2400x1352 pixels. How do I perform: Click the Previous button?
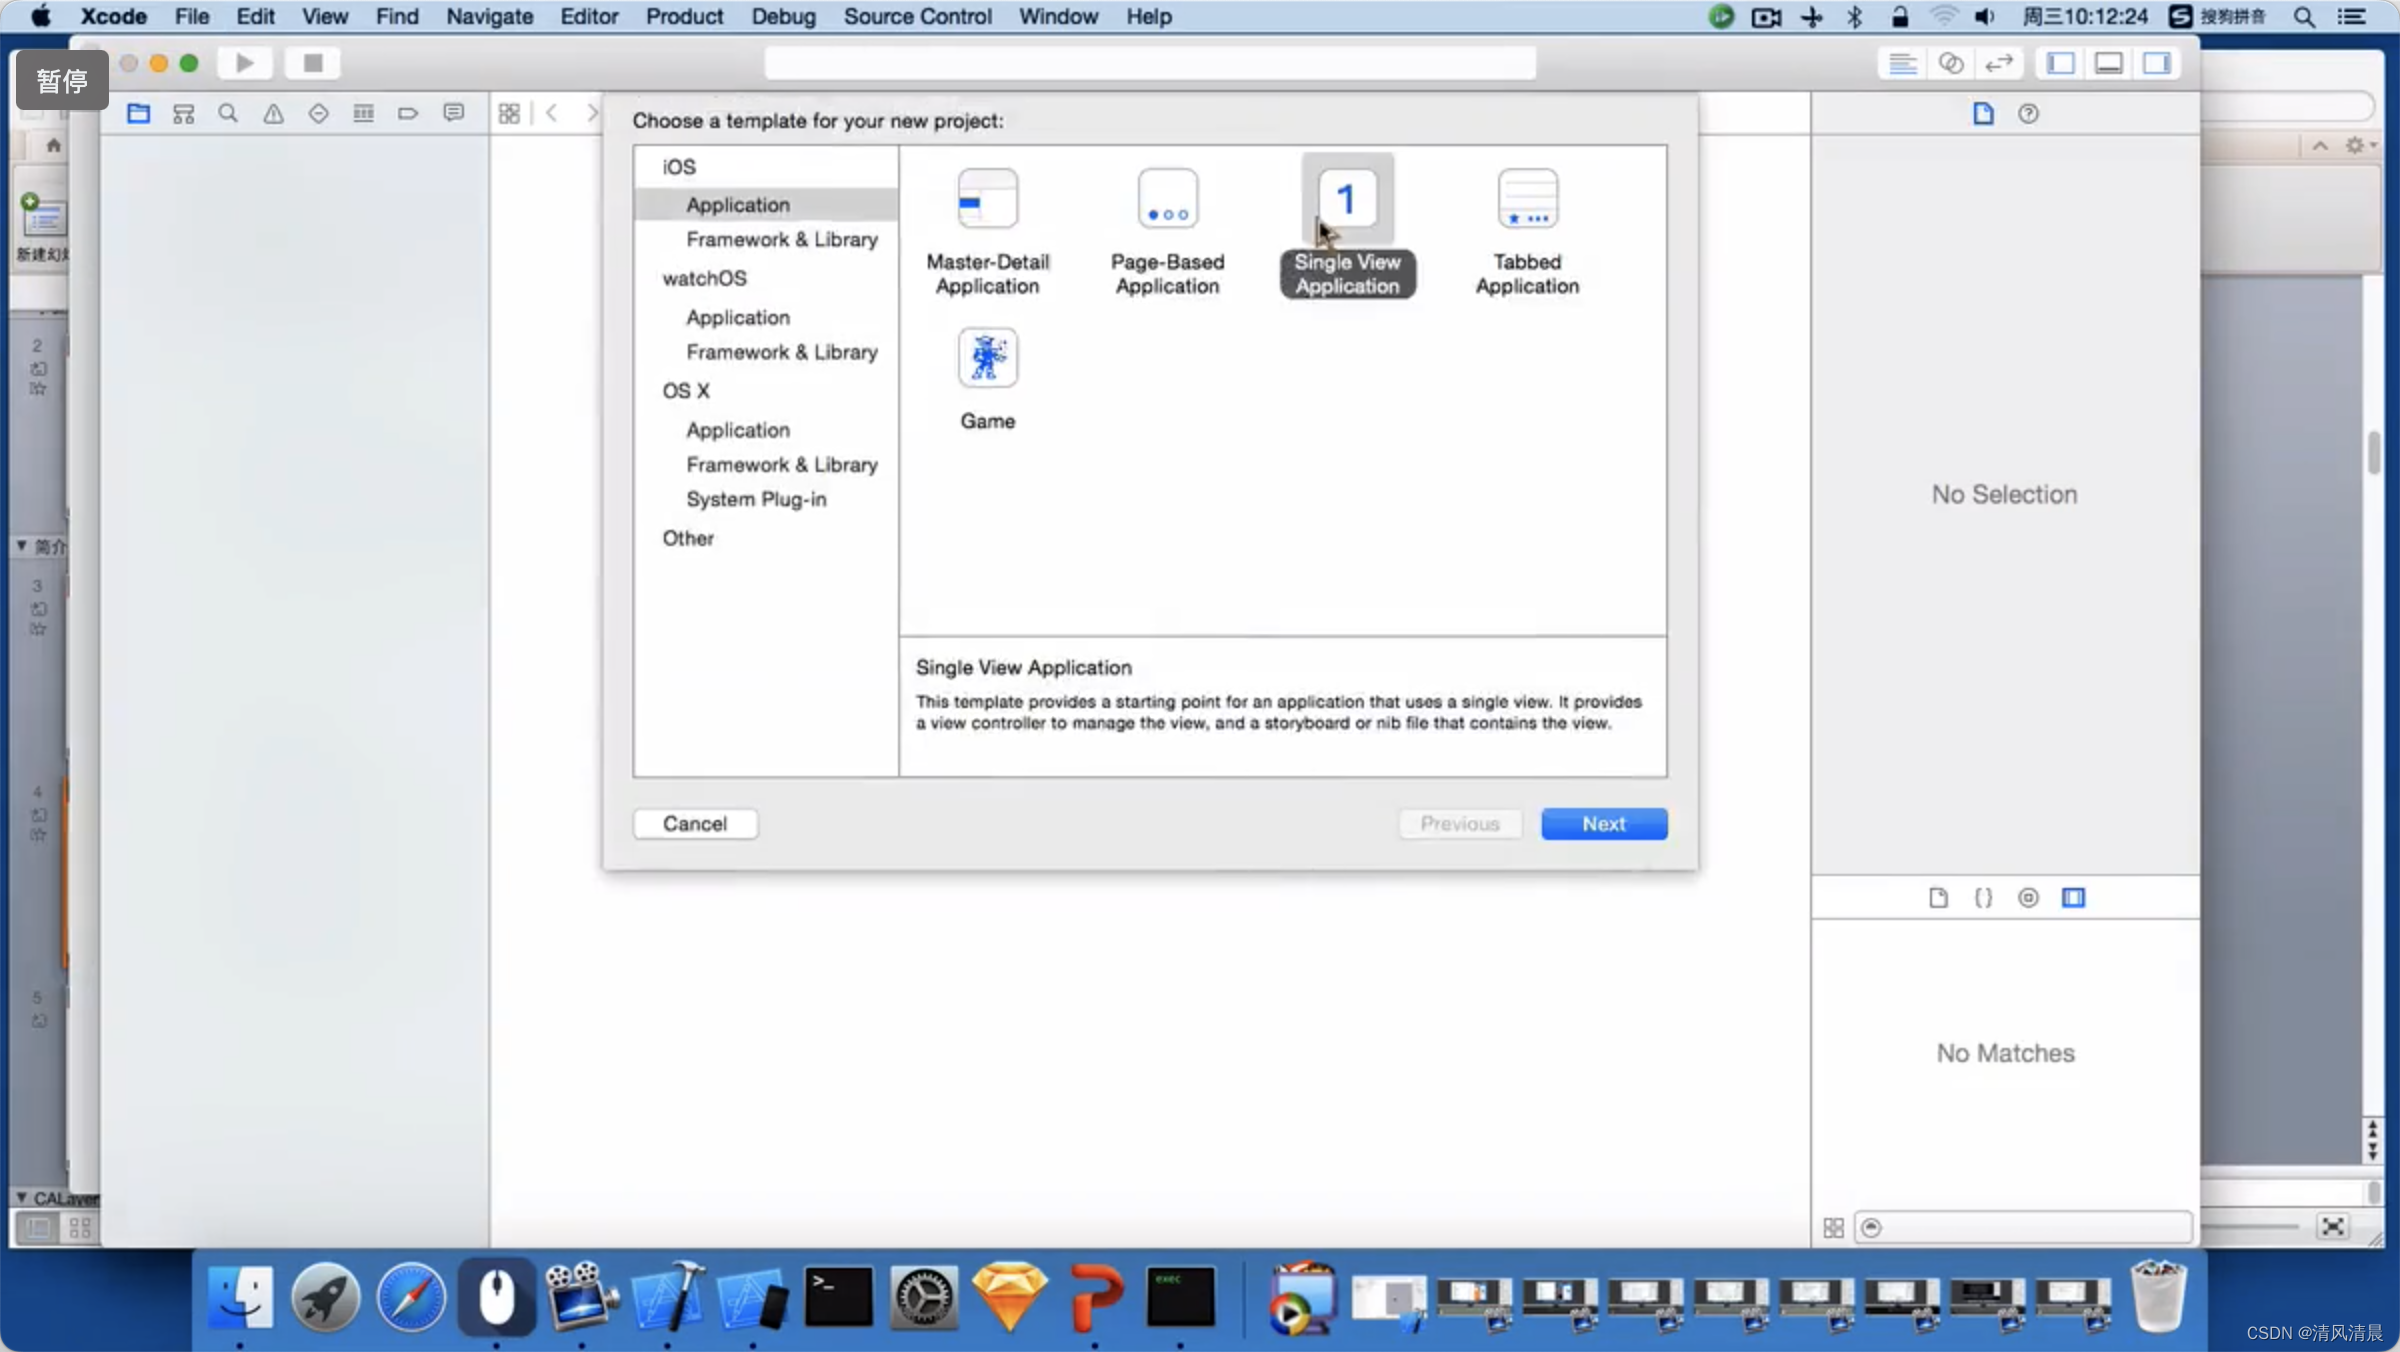point(1460,823)
